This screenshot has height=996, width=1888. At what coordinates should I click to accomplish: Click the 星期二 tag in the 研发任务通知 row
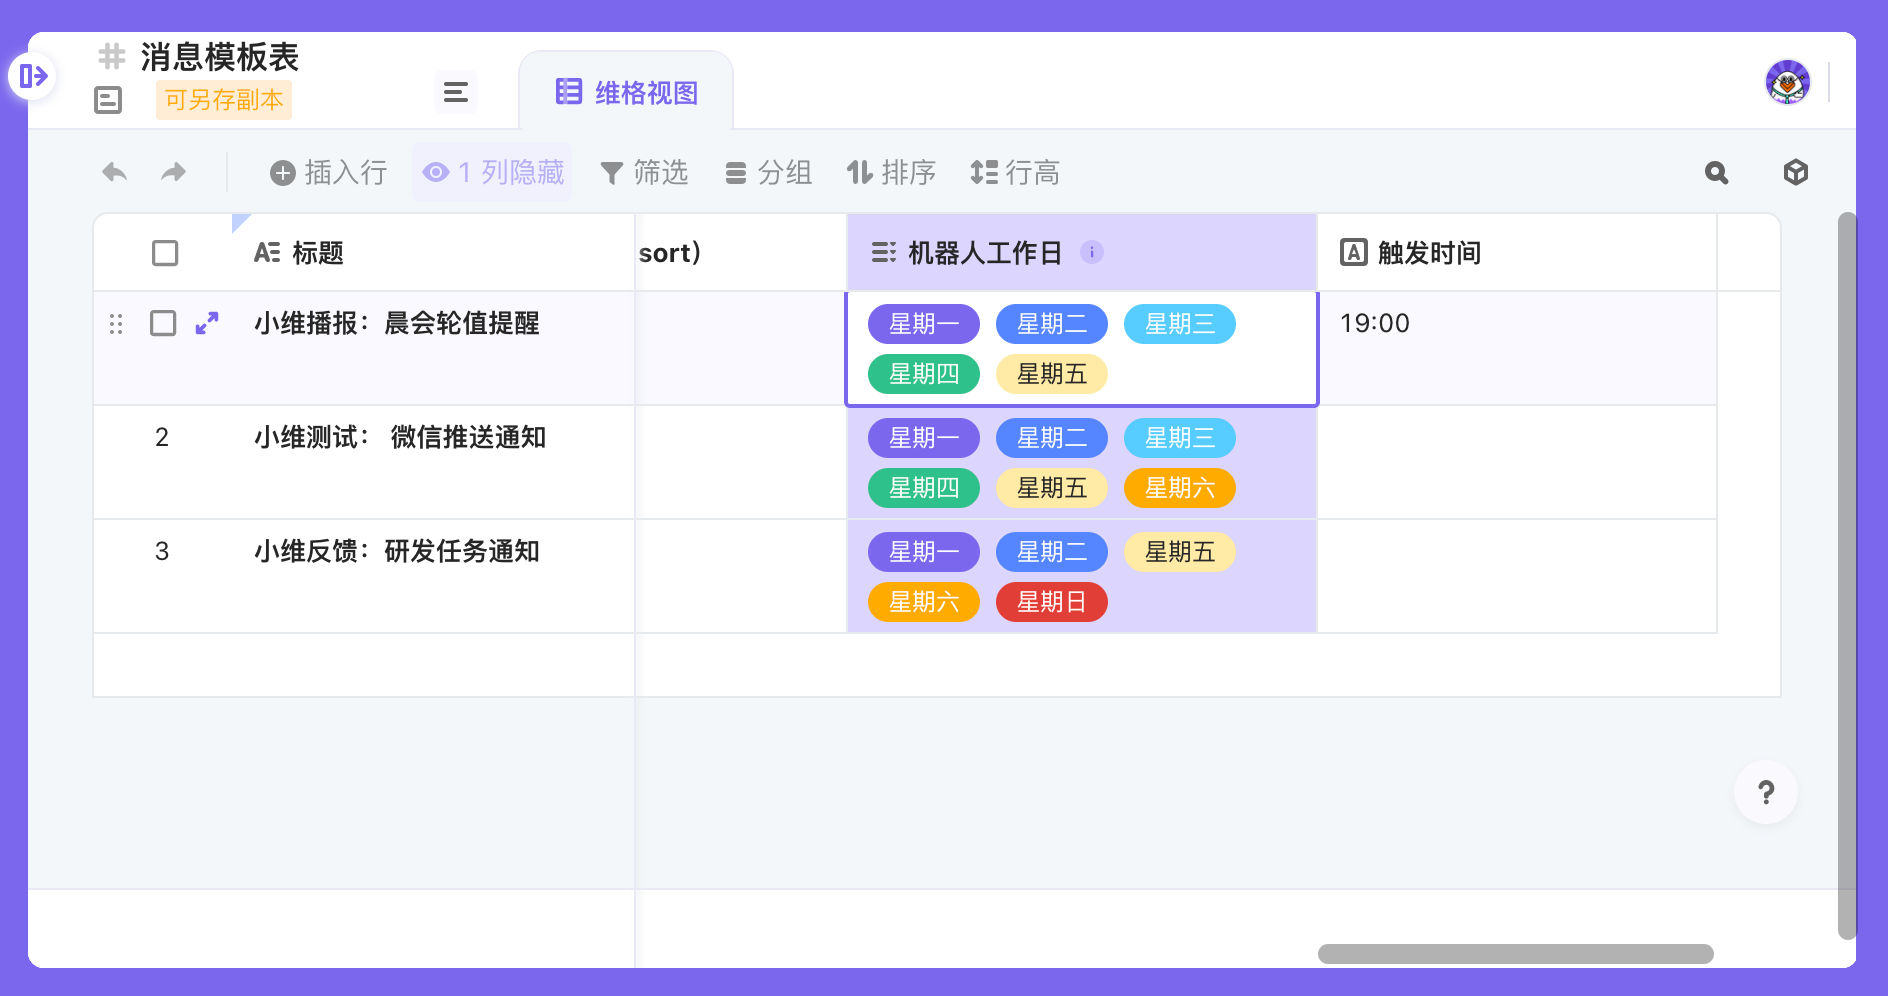1052,552
